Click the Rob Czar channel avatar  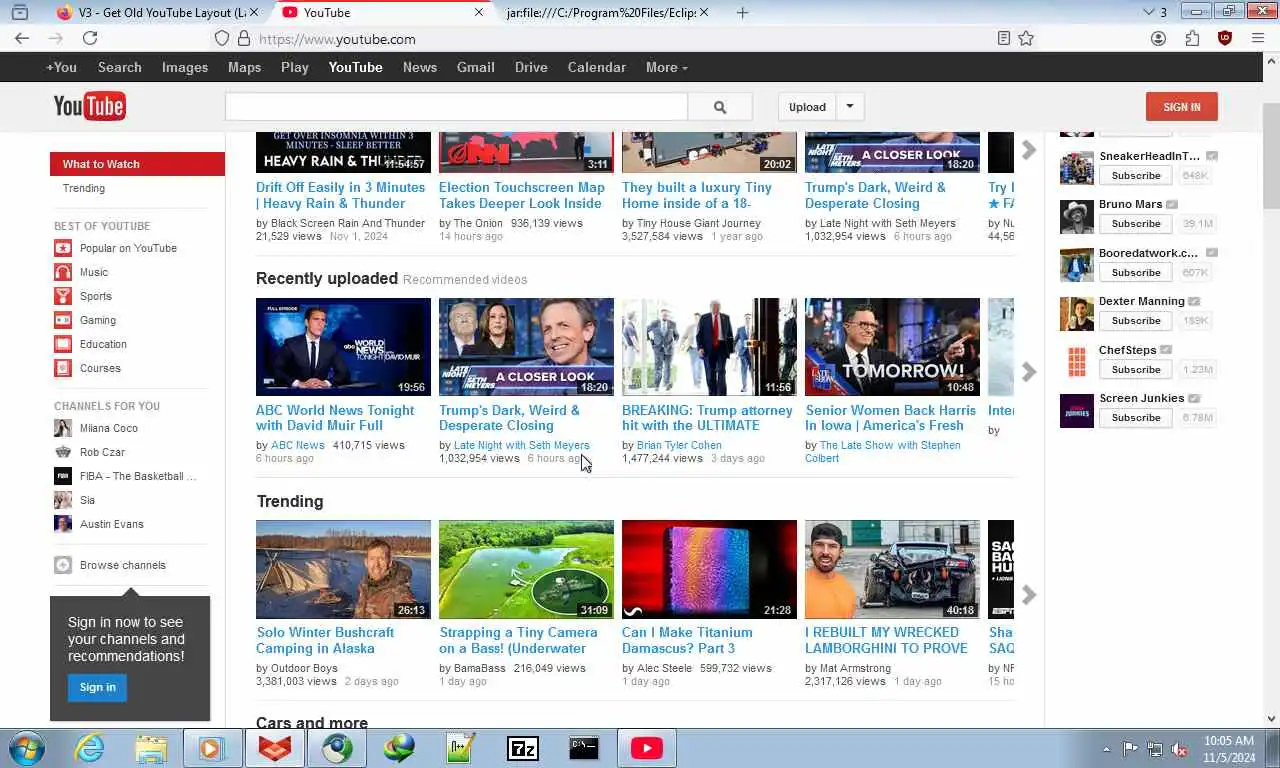pyautogui.click(x=63, y=452)
